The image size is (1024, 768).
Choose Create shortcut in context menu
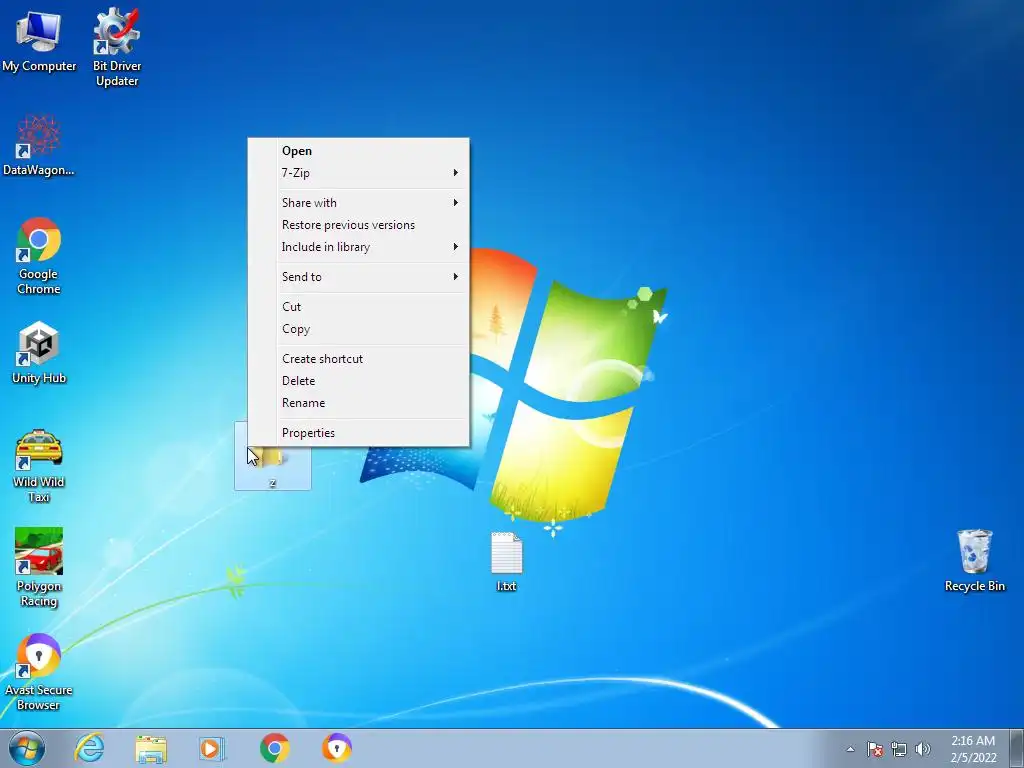coord(358,359)
